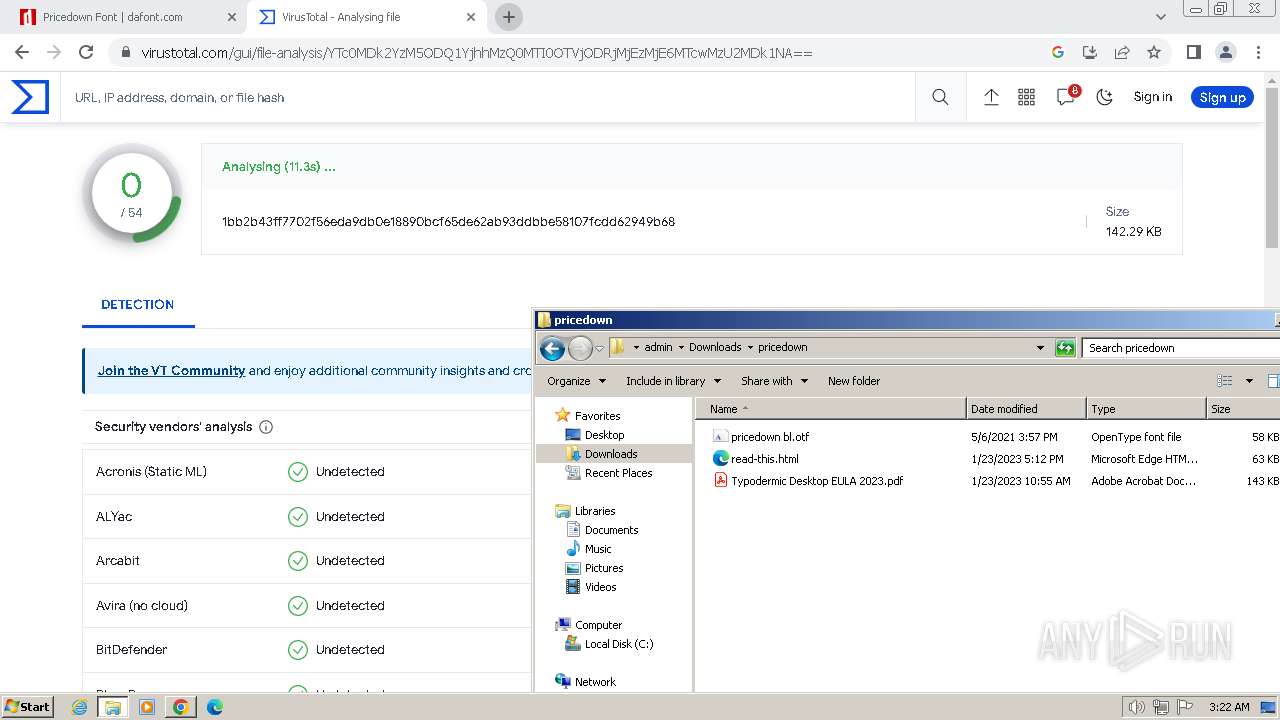Sort files by Type column
The width and height of the screenshot is (1280, 720).
click(x=1146, y=409)
